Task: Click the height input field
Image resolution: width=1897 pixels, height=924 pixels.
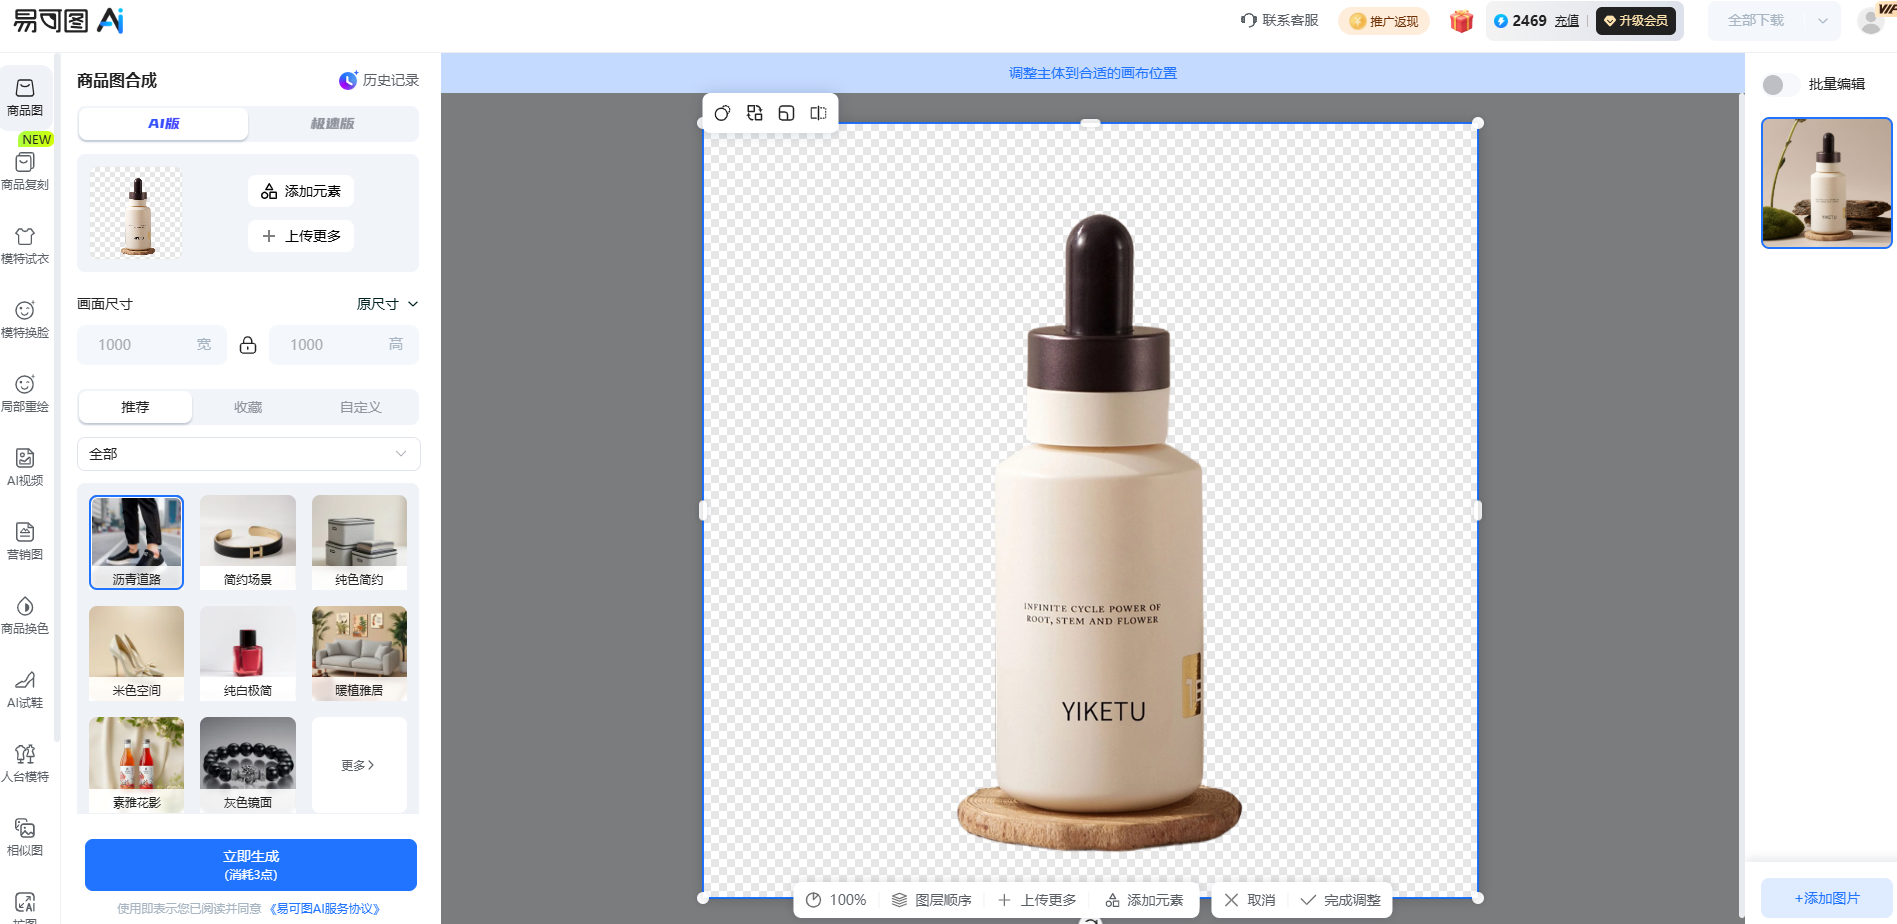Action: pyautogui.click(x=344, y=345)
